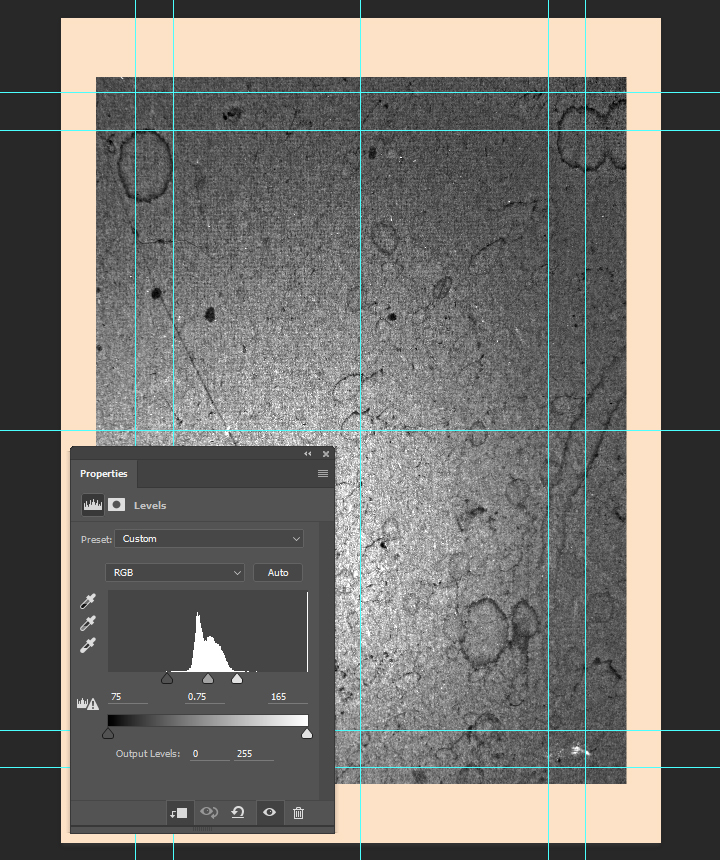Click the "Preset:" label
The height and width of the screenshot is (860, 720).
[x=97, y=539]
